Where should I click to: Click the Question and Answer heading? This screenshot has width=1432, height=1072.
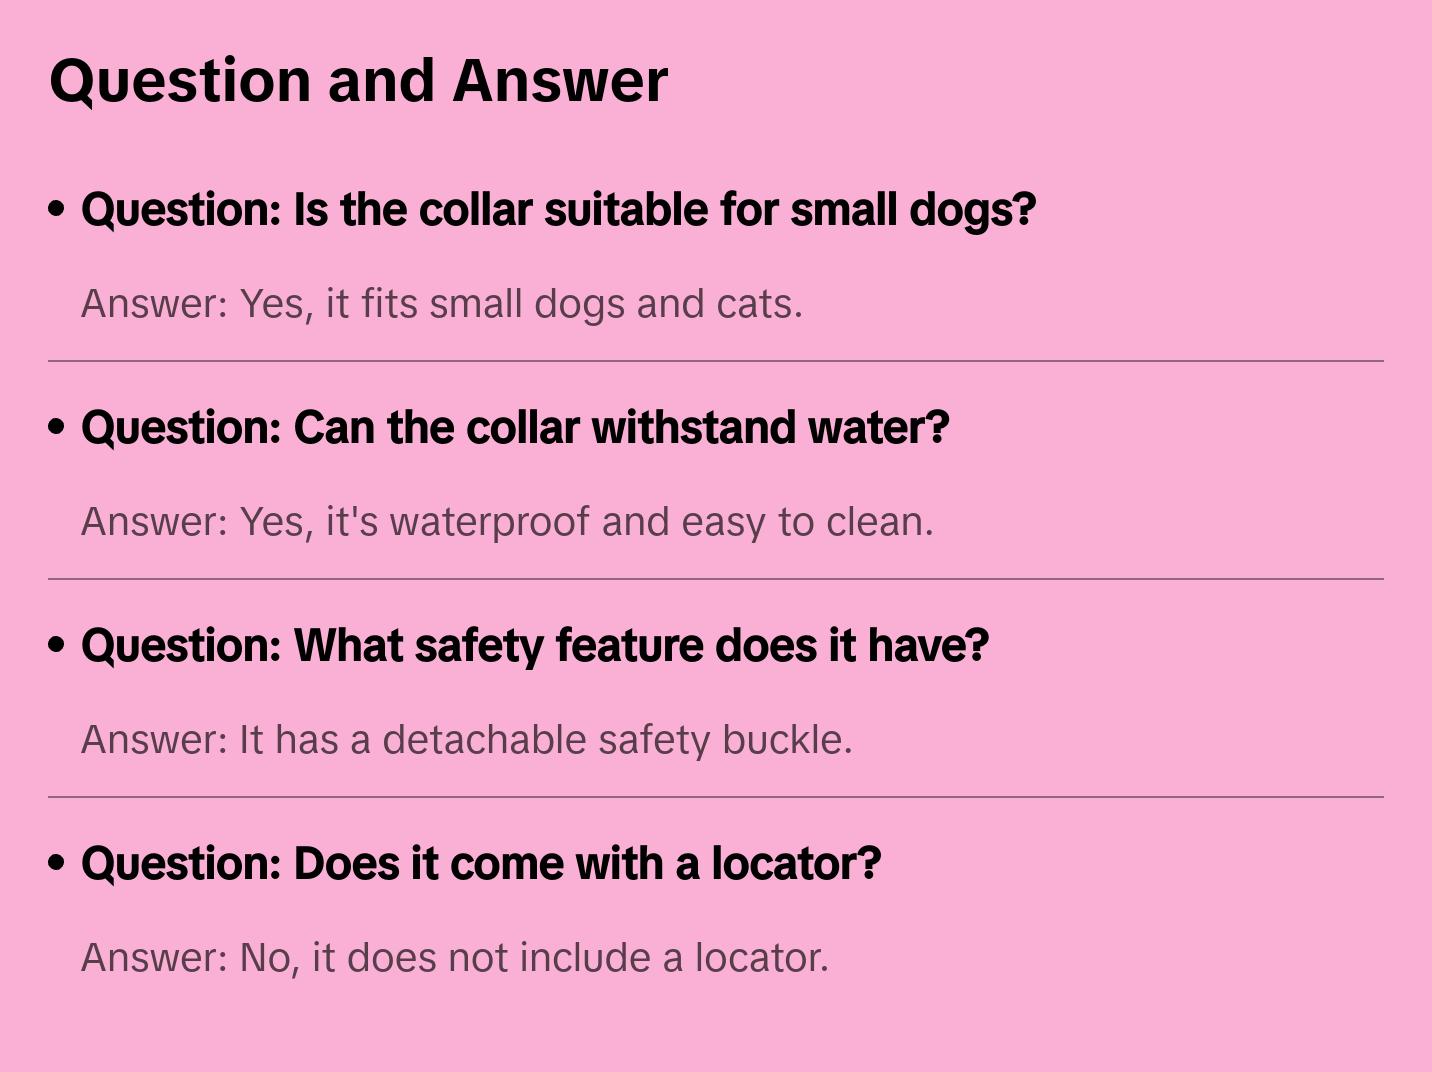pos(358,81)
